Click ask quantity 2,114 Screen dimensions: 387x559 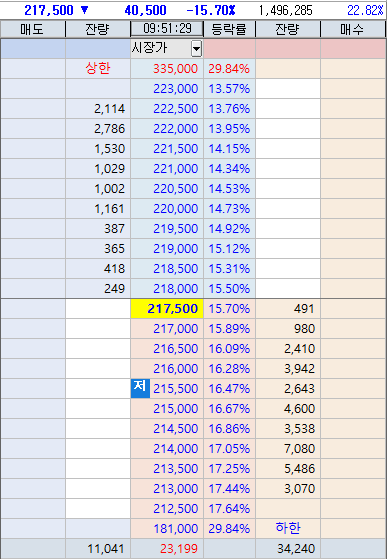(x=109, y=108)
